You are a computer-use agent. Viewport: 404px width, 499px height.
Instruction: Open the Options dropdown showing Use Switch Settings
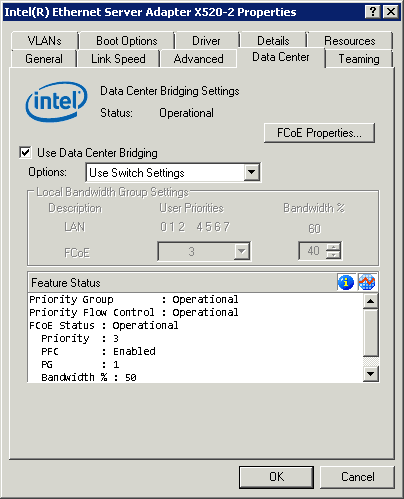point(252,172)
